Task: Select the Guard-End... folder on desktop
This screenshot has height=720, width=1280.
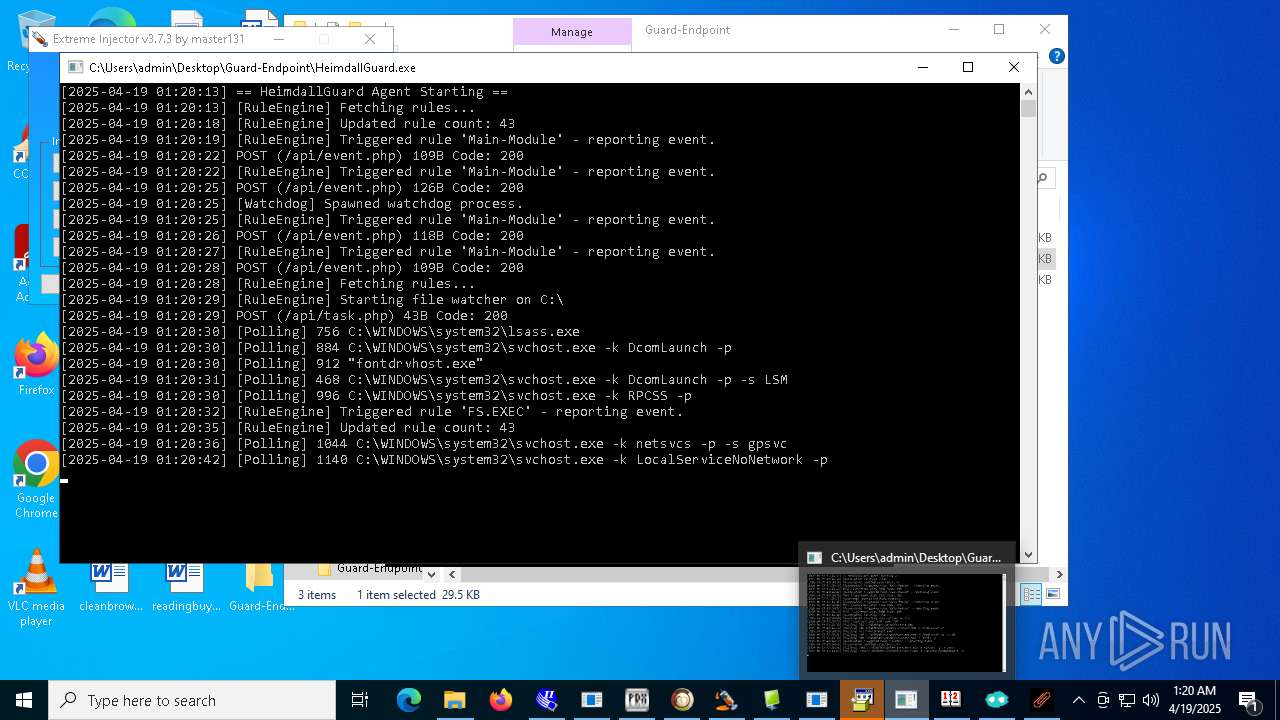Action: 261,586
